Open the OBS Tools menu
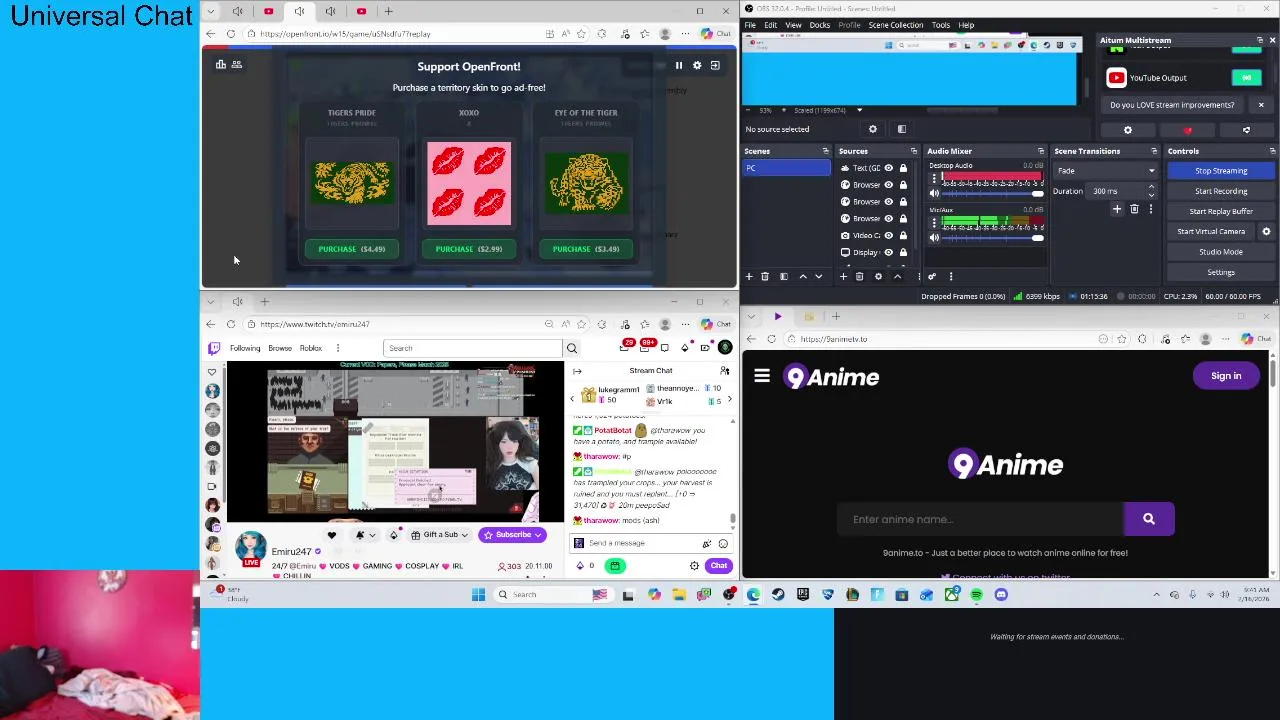Viewport: 1280px width, 720px height. point(941,25)
